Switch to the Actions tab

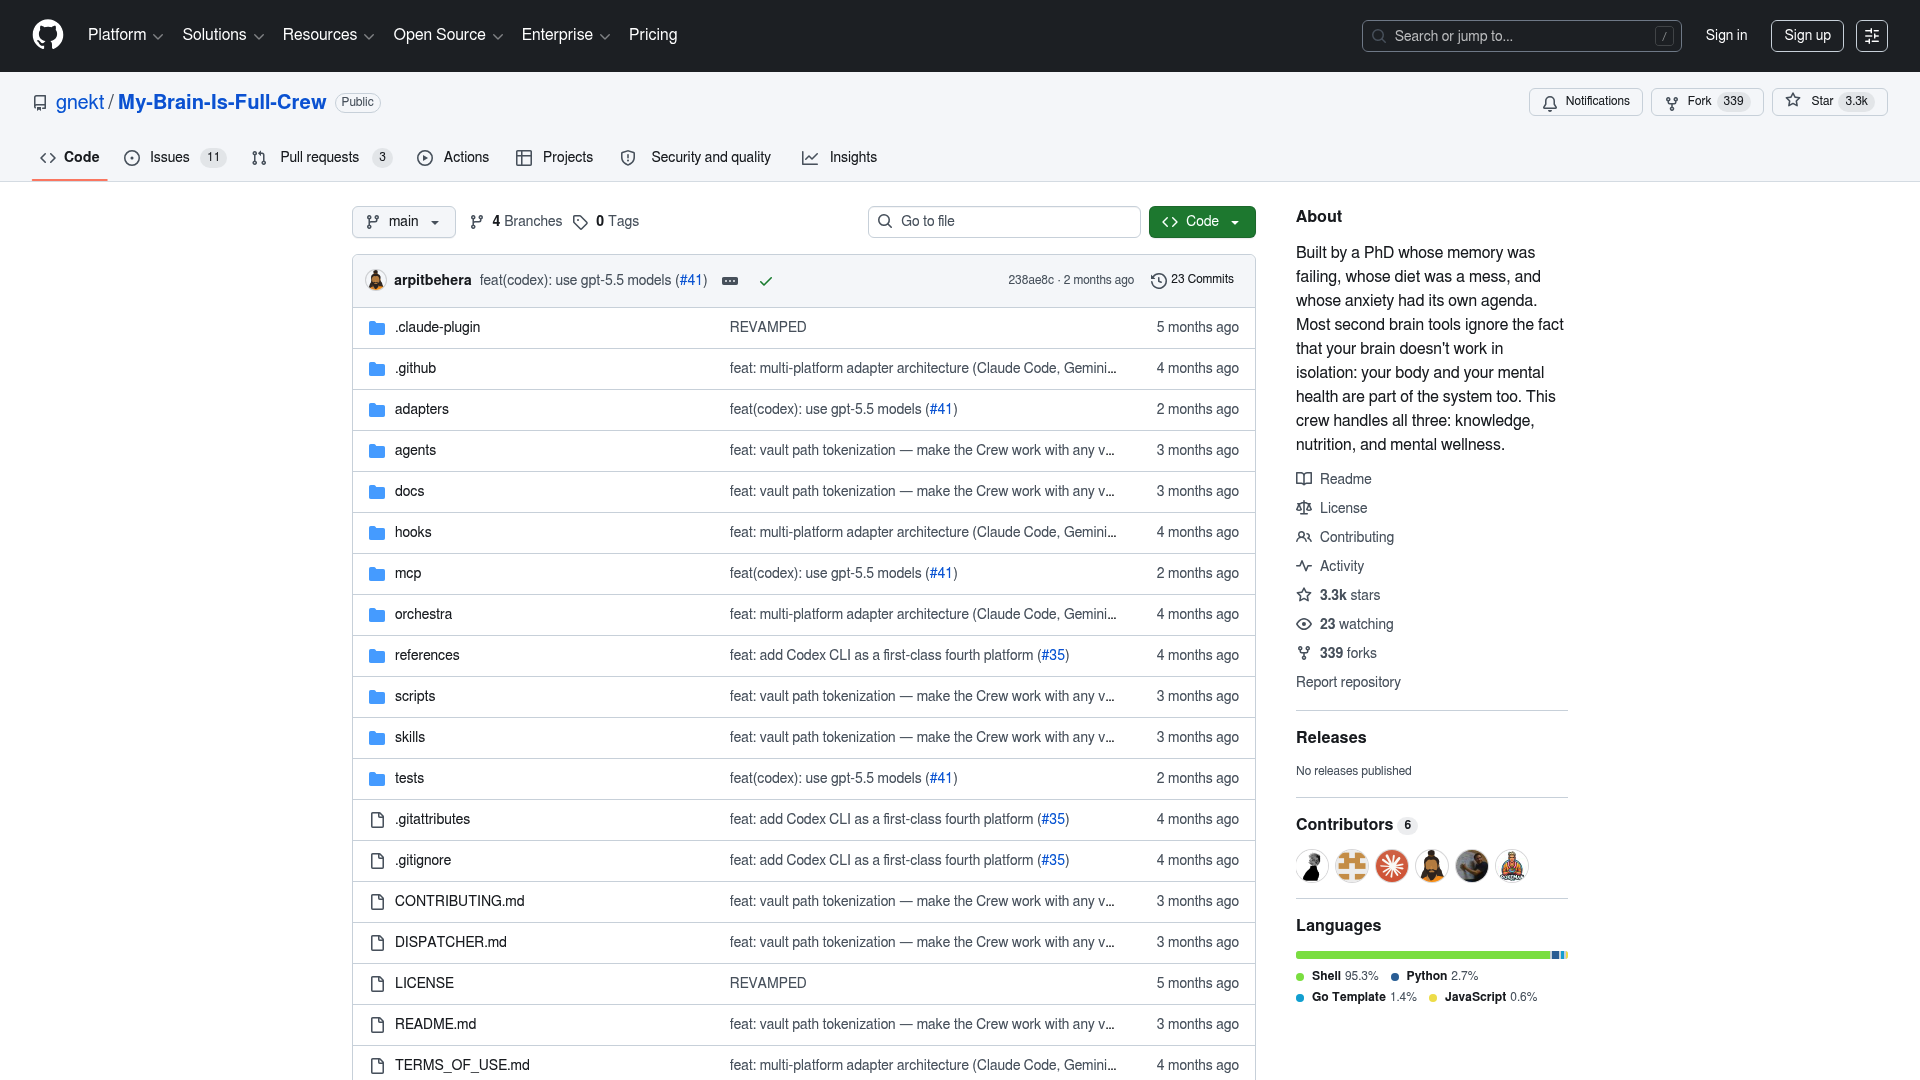pos(453,158)
